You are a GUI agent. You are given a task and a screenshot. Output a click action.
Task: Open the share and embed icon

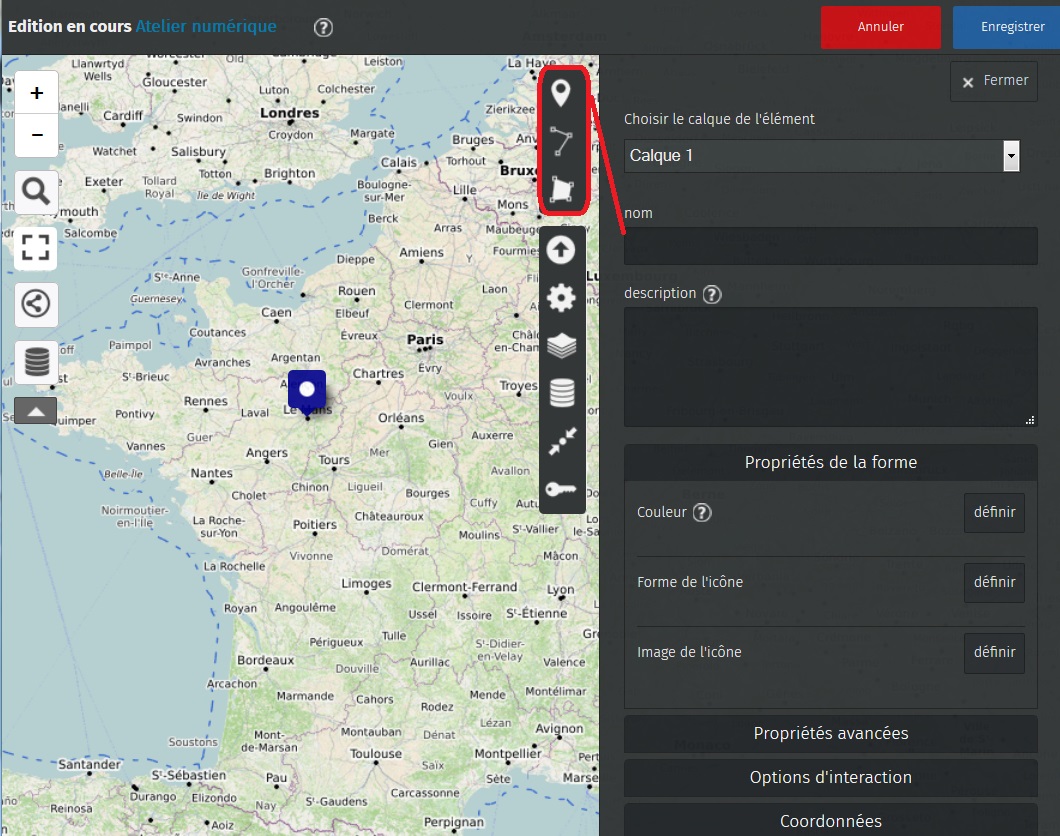coord(36,303)
